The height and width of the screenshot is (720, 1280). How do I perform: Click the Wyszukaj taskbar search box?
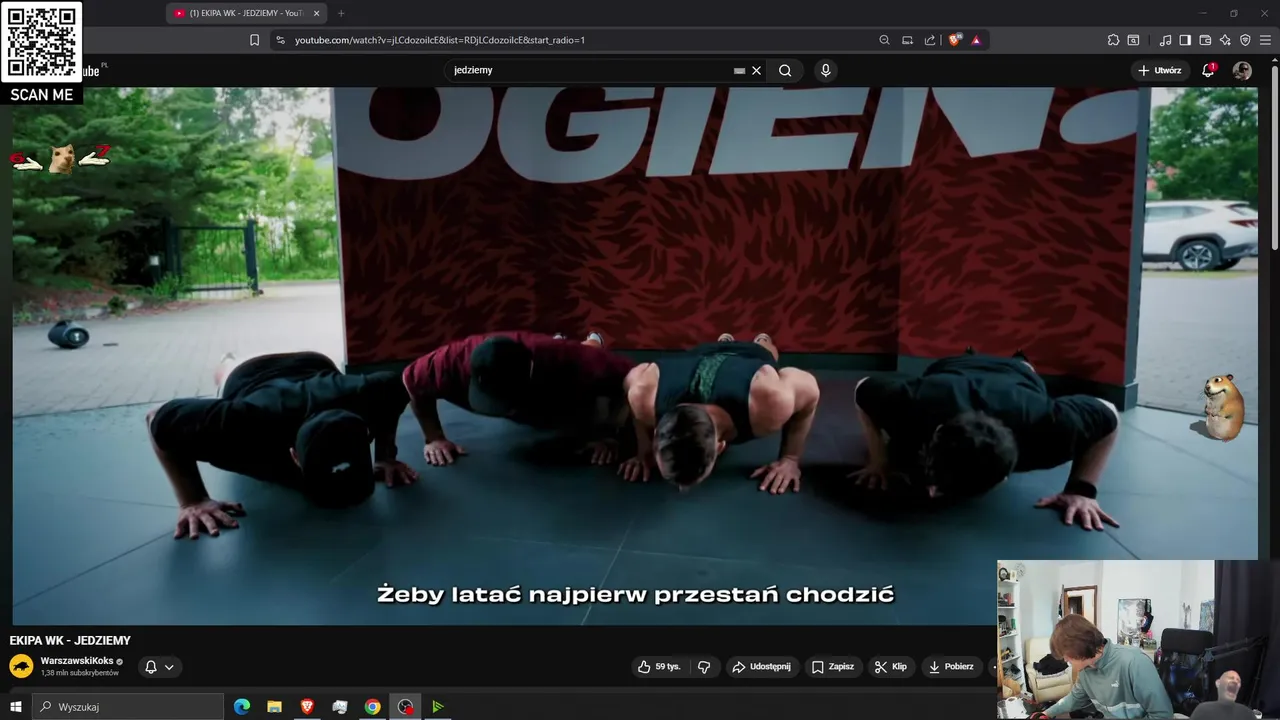coord(128,707)
